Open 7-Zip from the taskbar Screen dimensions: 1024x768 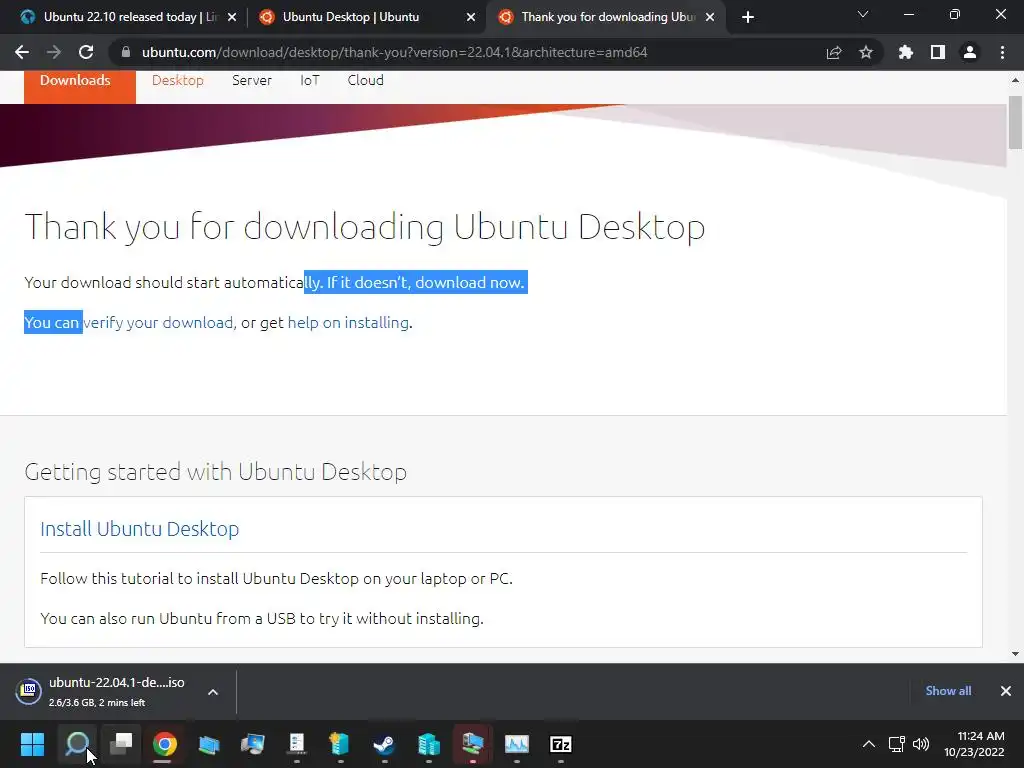(560, 744)
